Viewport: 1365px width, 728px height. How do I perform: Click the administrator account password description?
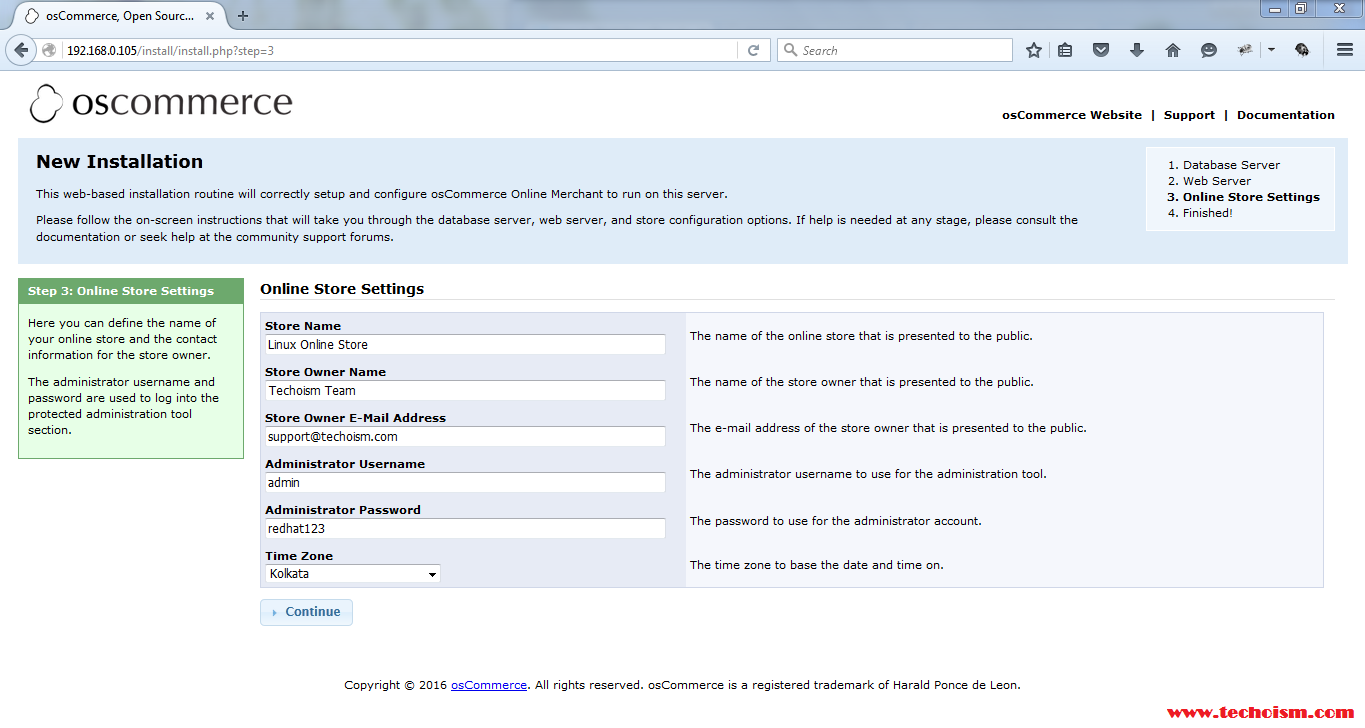click(x=836, y=520)
